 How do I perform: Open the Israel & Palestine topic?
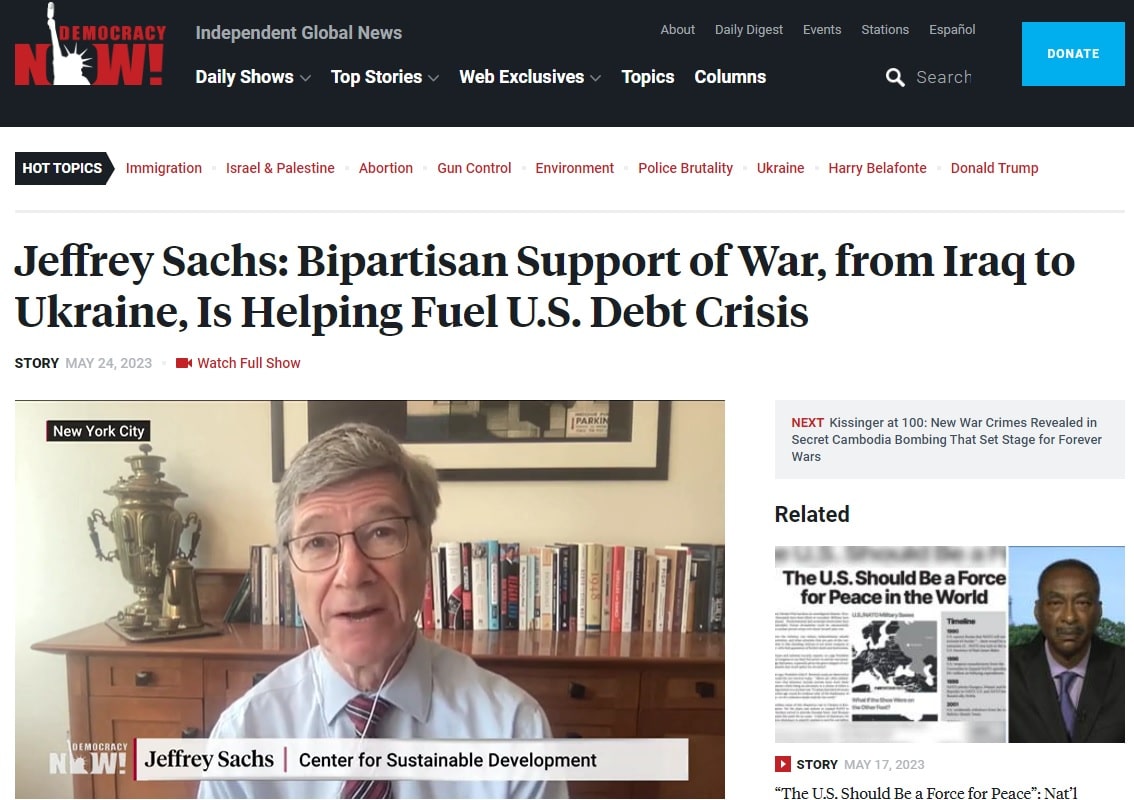[280, 168]
